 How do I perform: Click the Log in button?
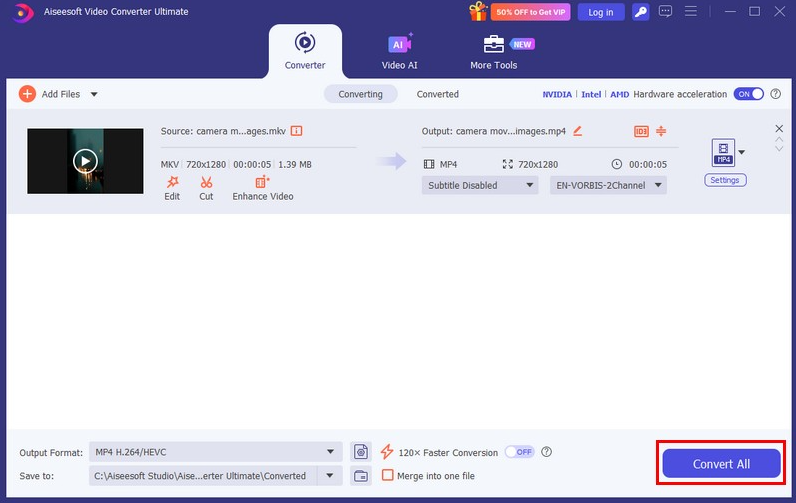click(601, 12)
